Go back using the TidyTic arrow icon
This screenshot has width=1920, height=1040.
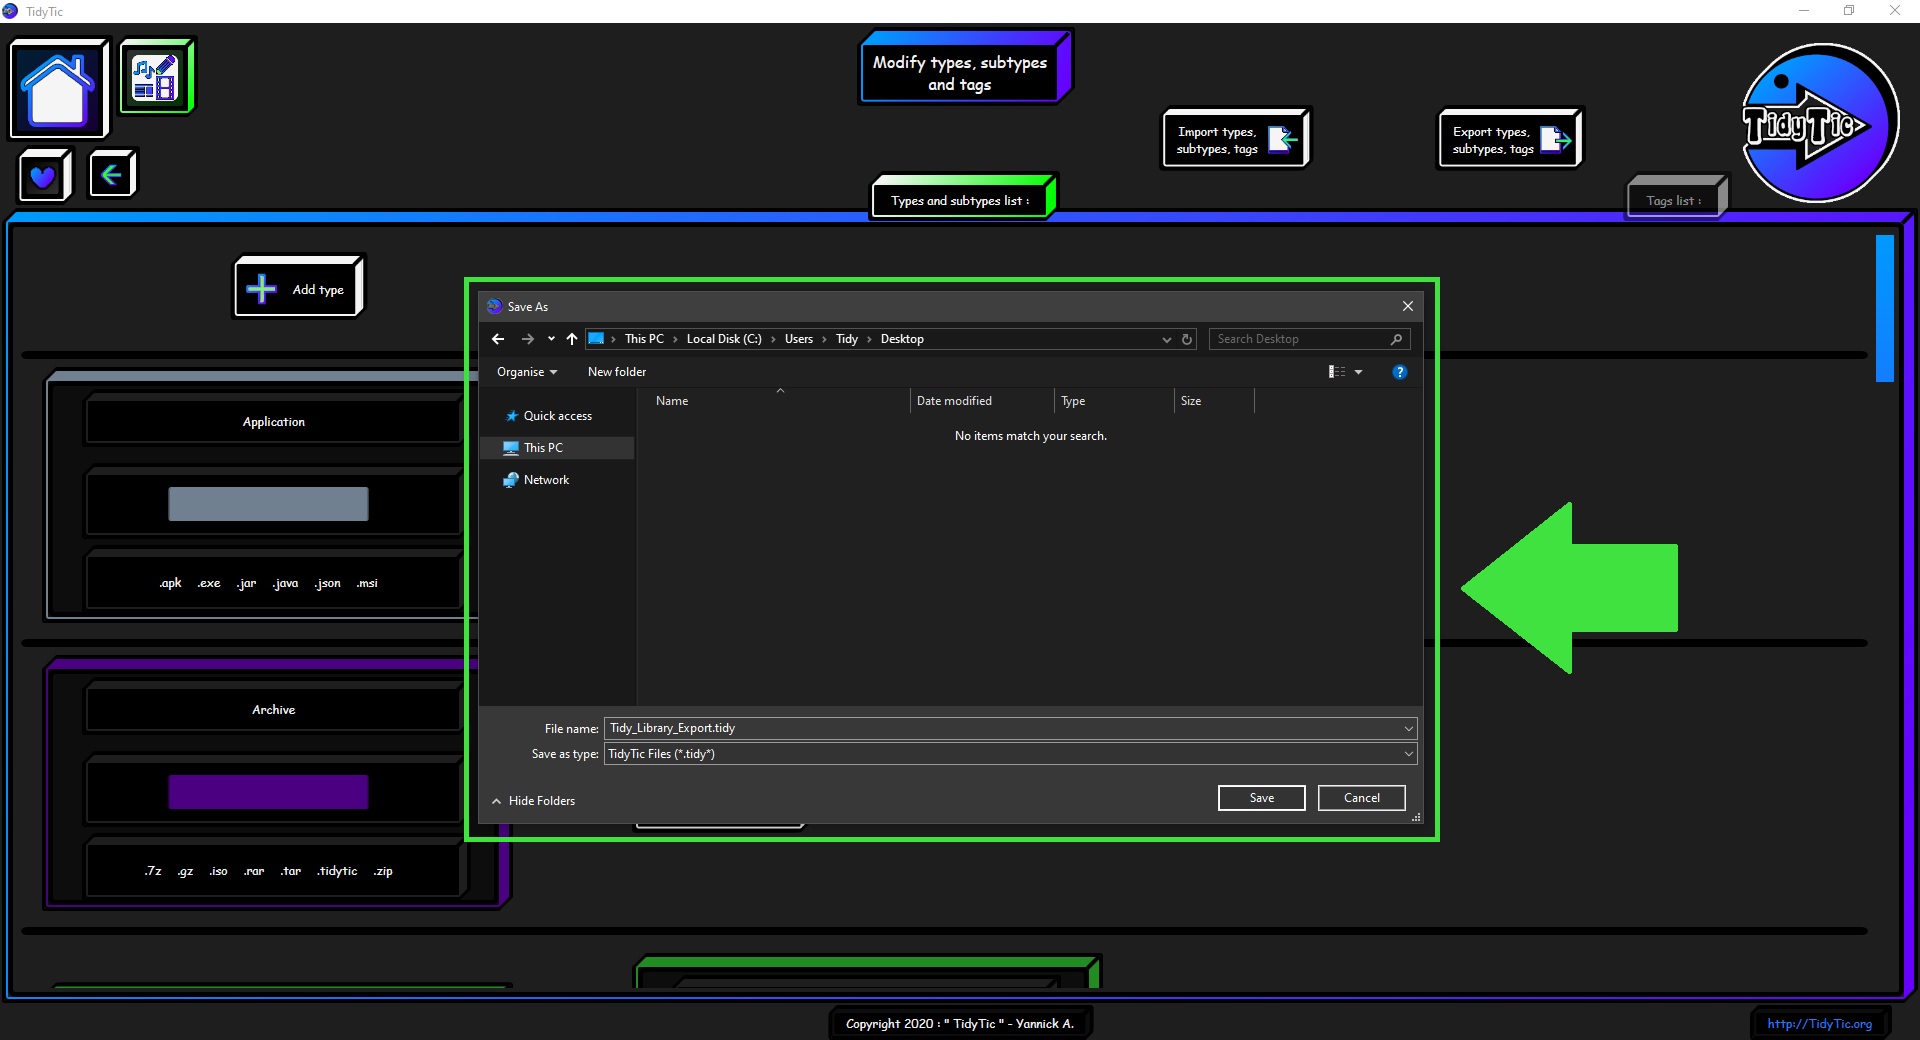click(x=111, y=176)
